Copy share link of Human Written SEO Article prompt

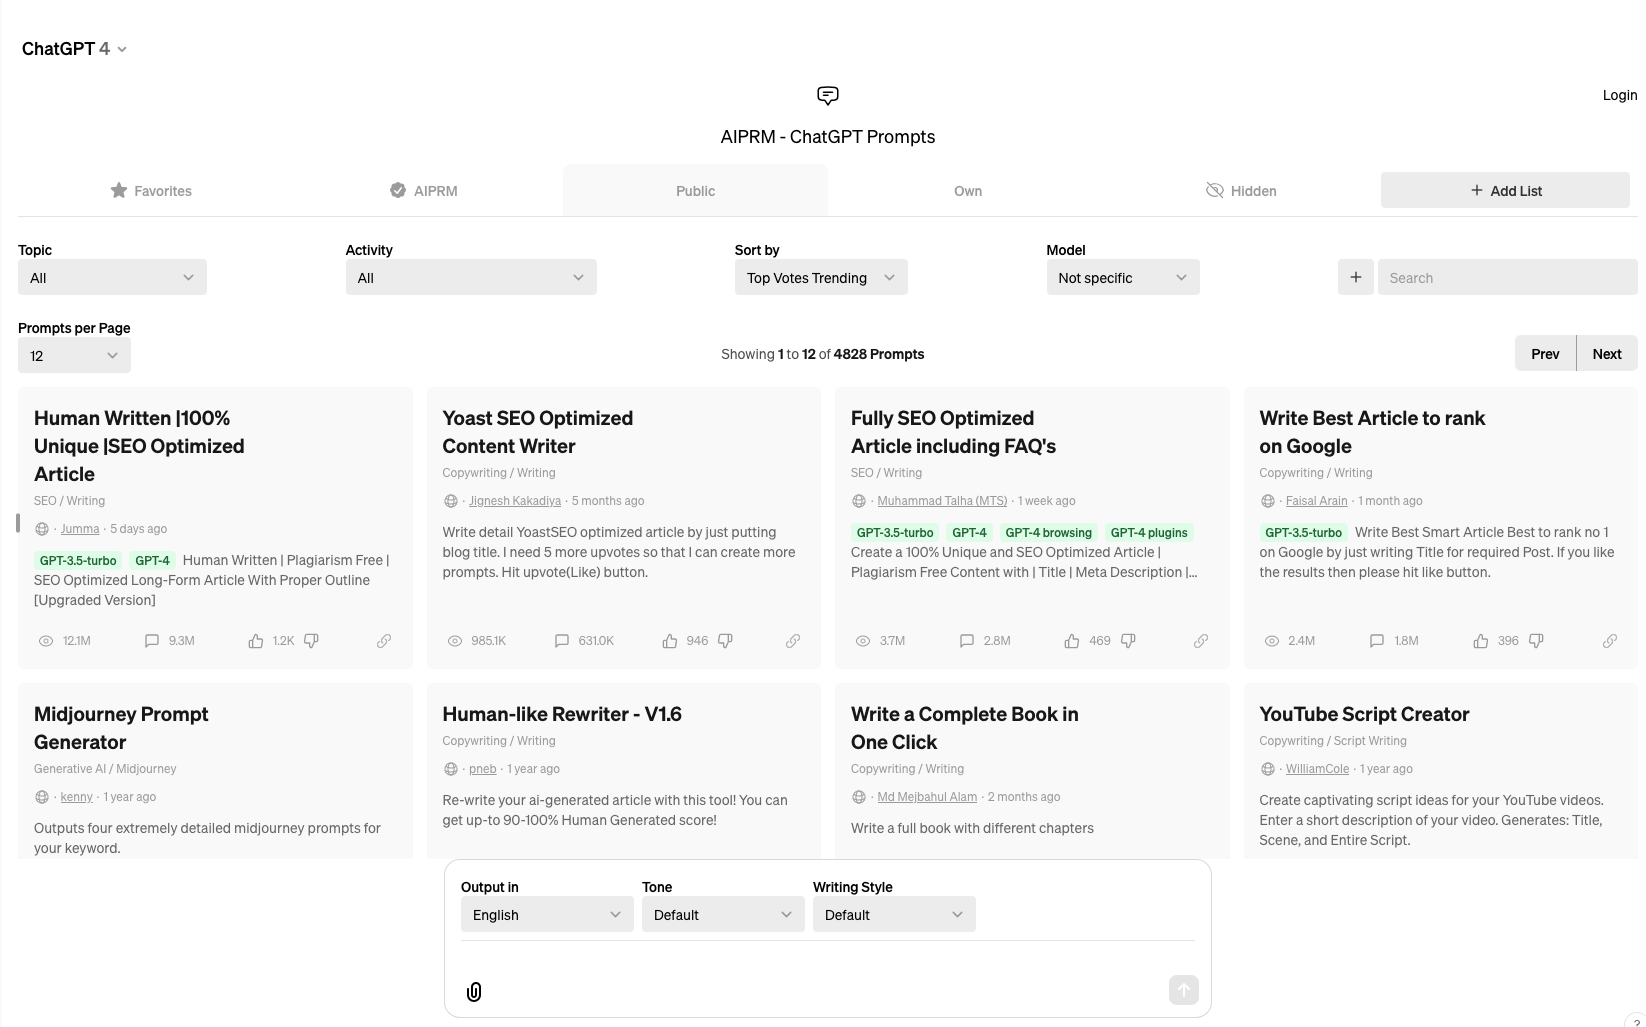pos(383,641)
